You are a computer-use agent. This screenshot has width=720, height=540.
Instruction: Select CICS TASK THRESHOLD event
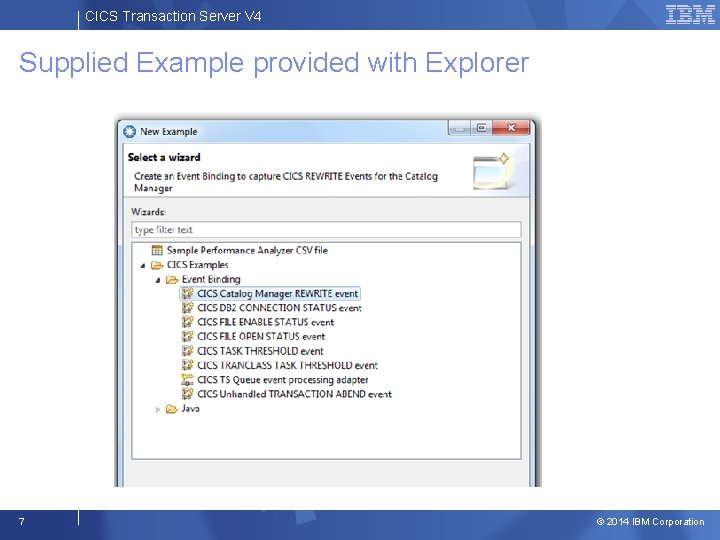pos(260,351)
